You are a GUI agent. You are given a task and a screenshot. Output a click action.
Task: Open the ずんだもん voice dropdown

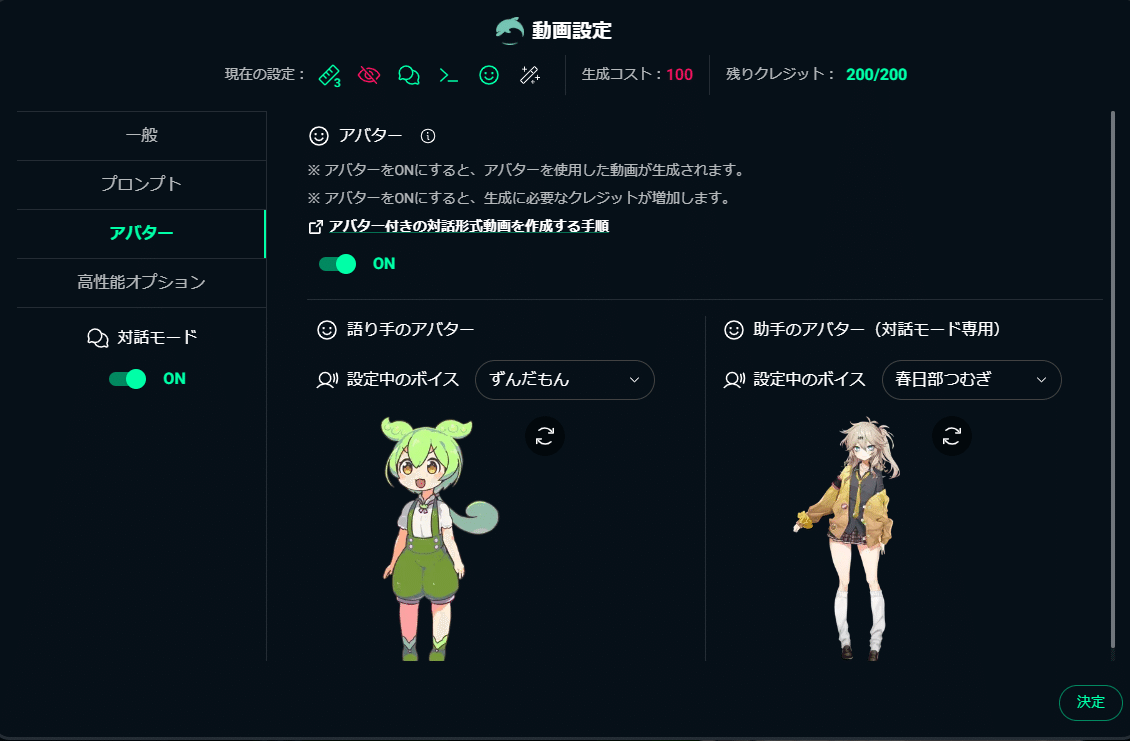[x=564, y=379]
